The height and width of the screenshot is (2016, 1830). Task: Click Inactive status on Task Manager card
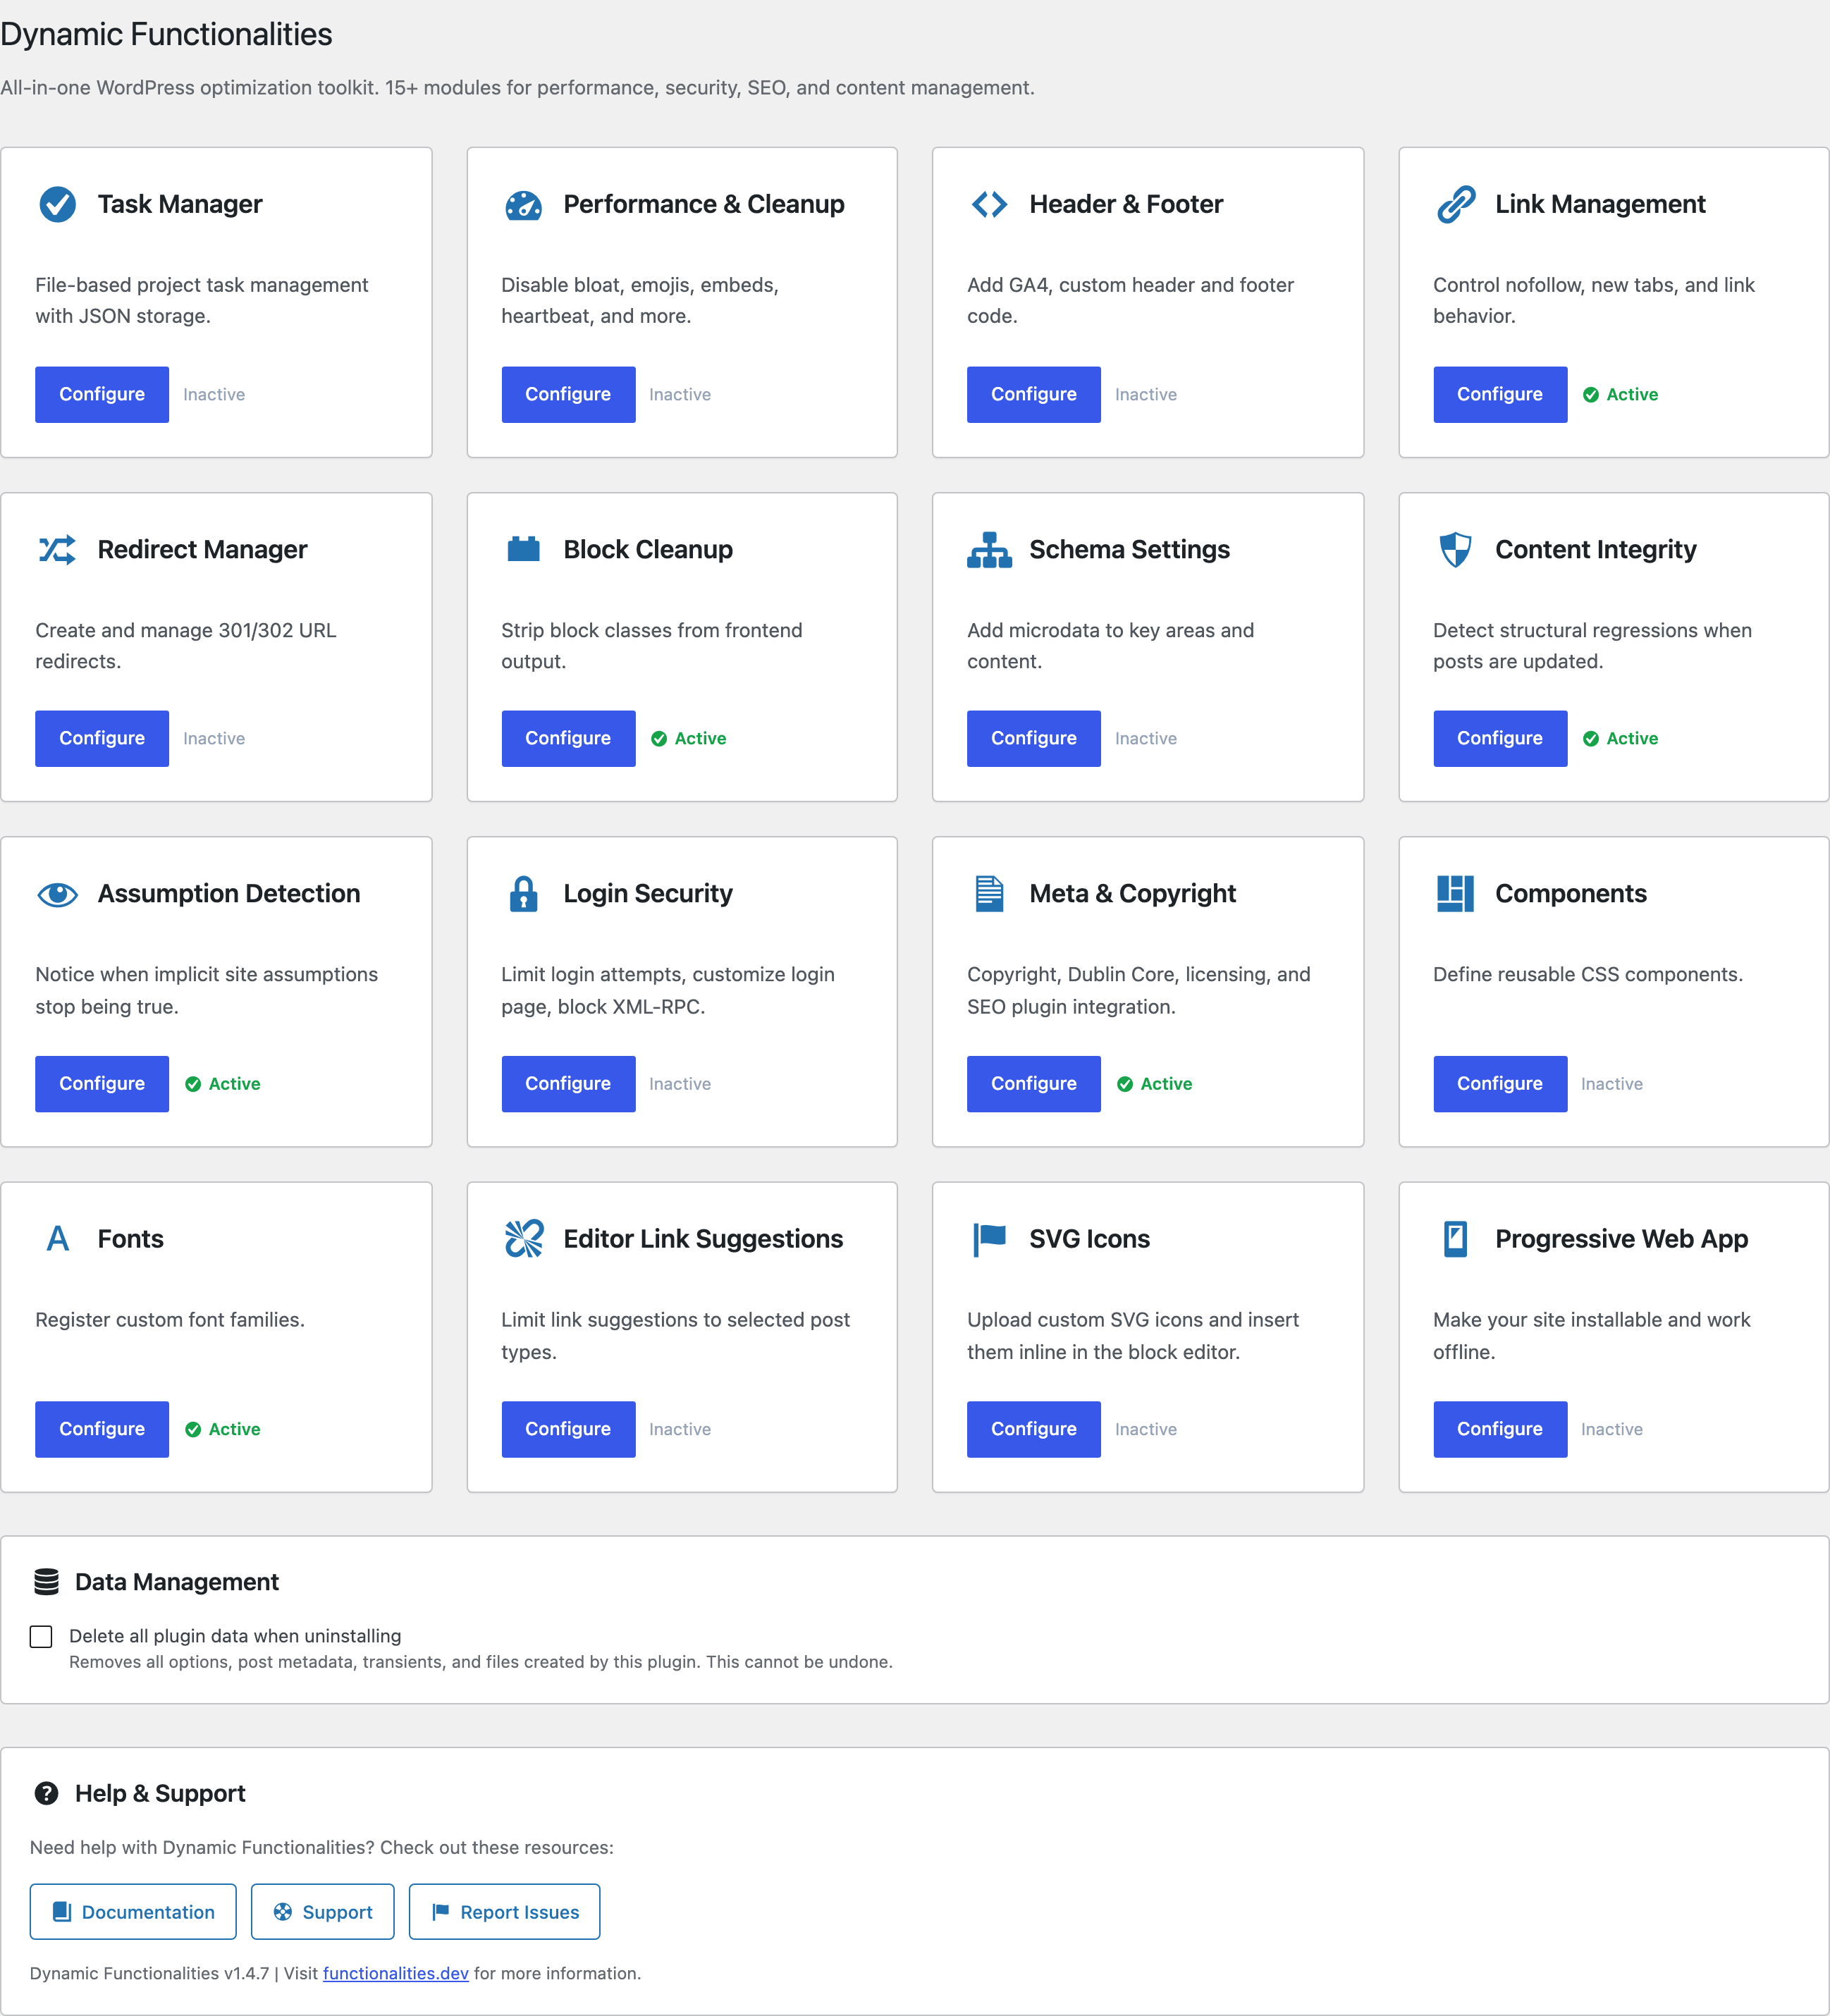tap(214, 395)
